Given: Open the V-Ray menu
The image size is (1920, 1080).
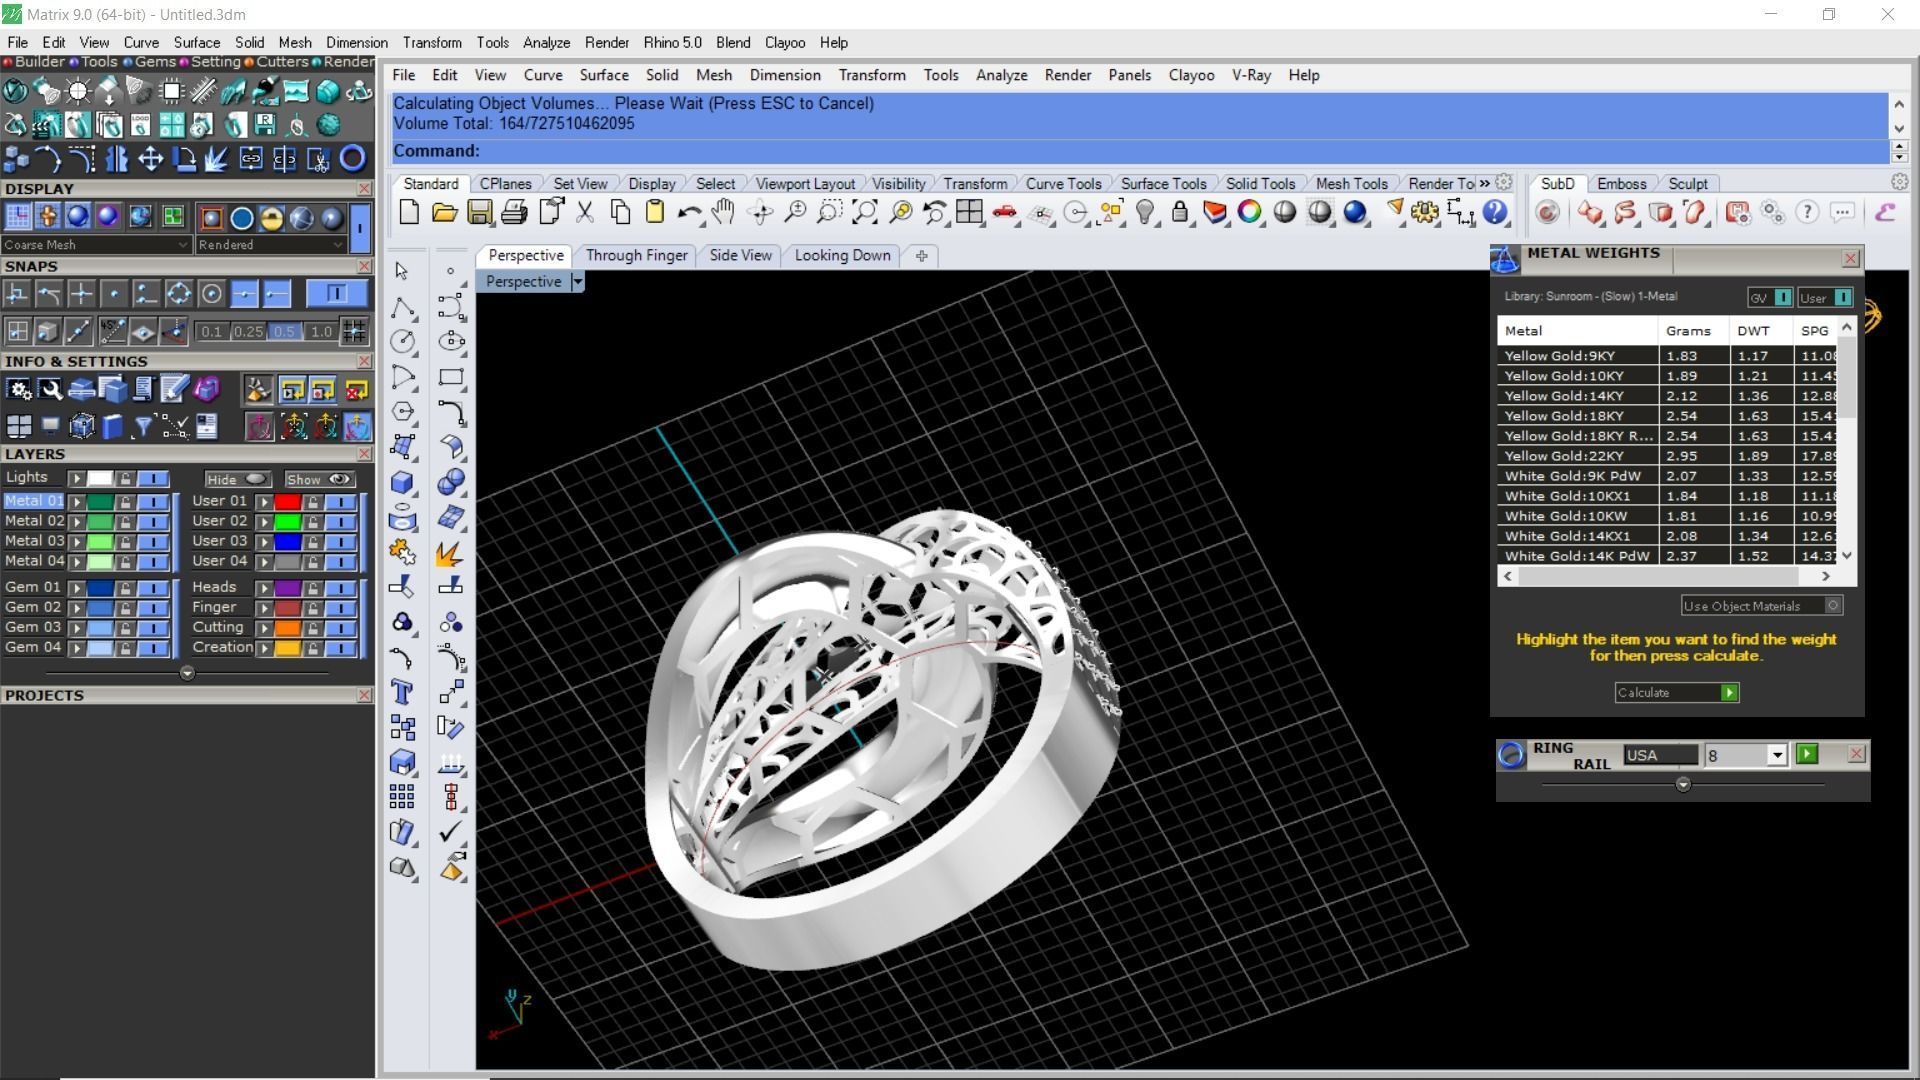Looking at the screenshot, I should click(x=1251, y=75).
